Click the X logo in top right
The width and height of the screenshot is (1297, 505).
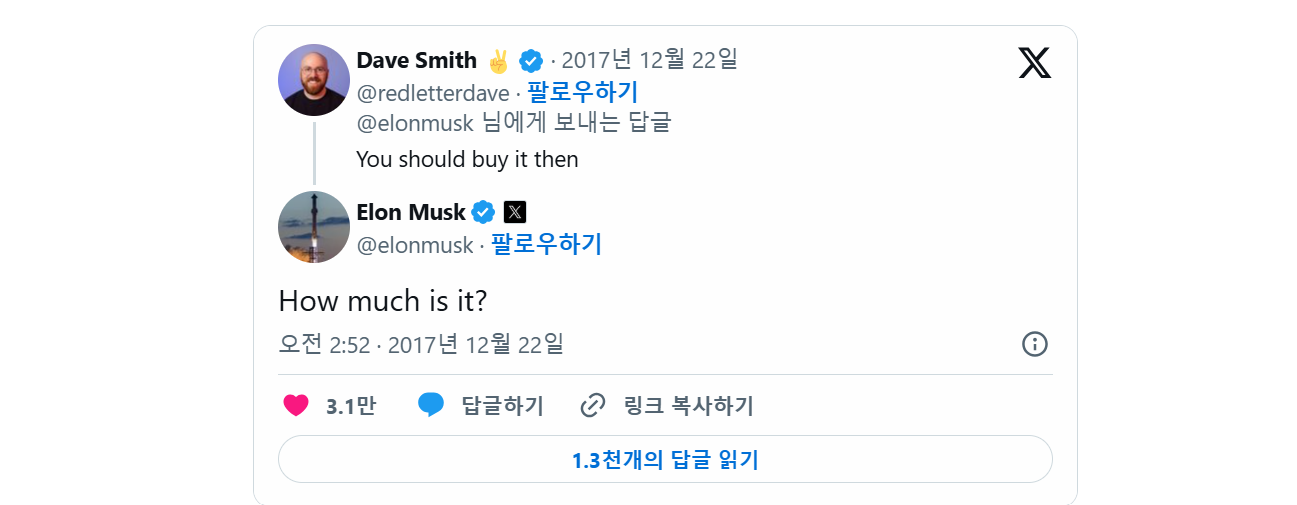(x=1034, y=62)
